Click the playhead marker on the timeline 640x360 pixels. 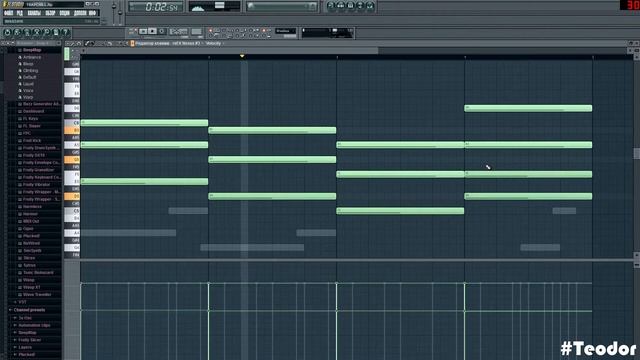tap(242, 56)
